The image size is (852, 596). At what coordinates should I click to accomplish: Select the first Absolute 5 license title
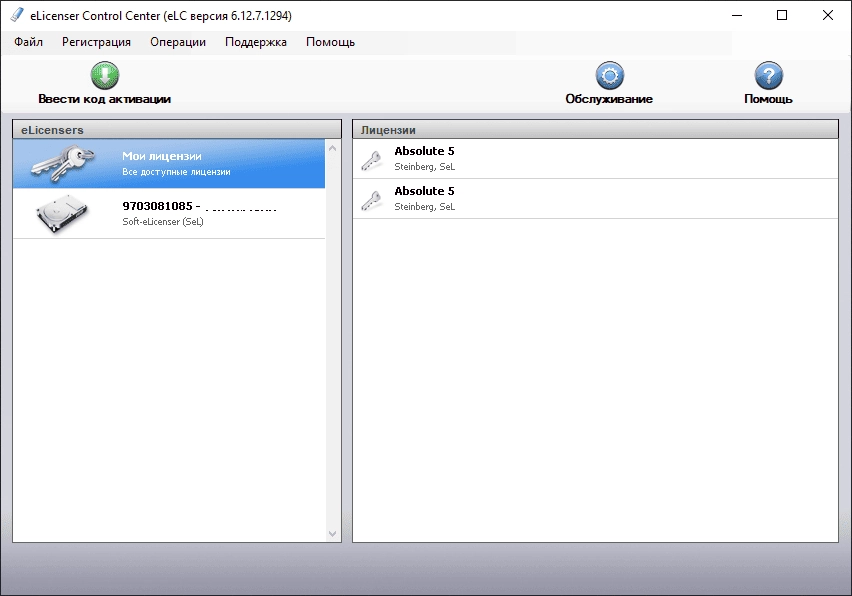[424, 151]
